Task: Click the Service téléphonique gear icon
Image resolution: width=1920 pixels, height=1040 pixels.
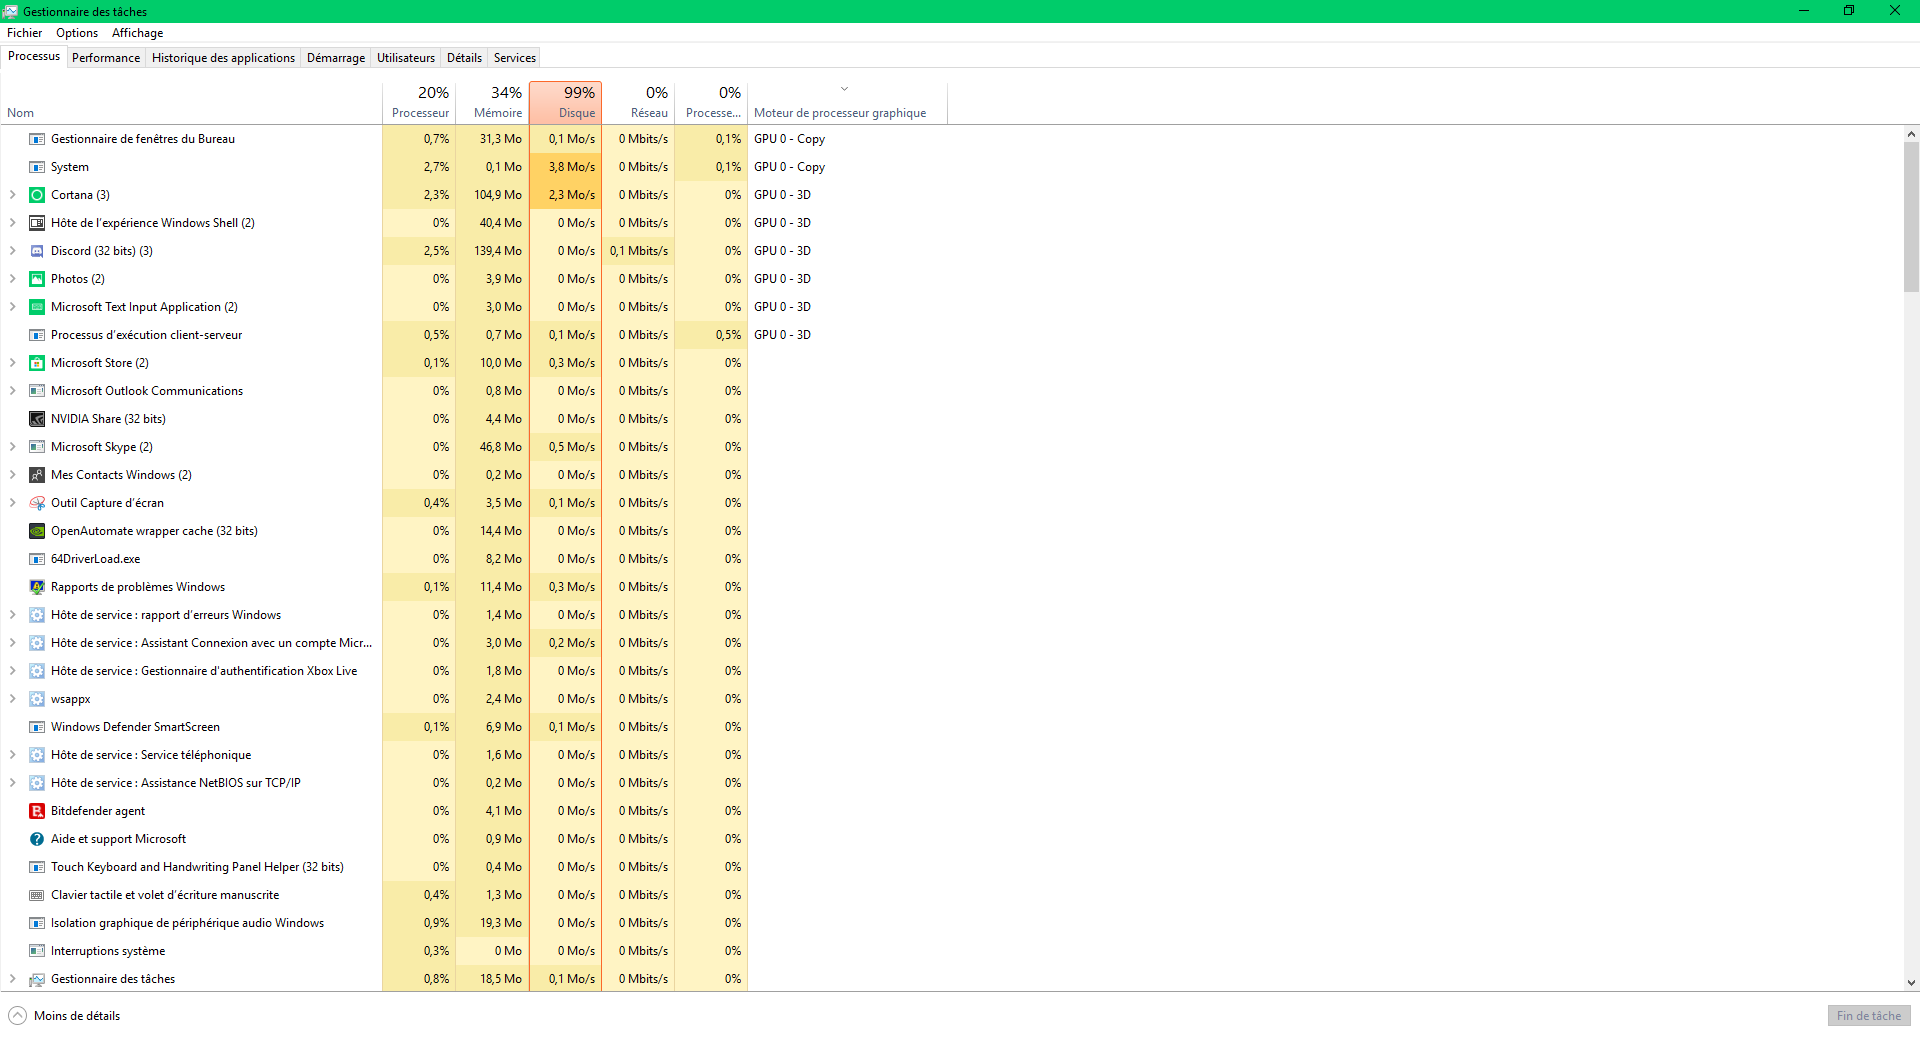Action: [37, 755]
